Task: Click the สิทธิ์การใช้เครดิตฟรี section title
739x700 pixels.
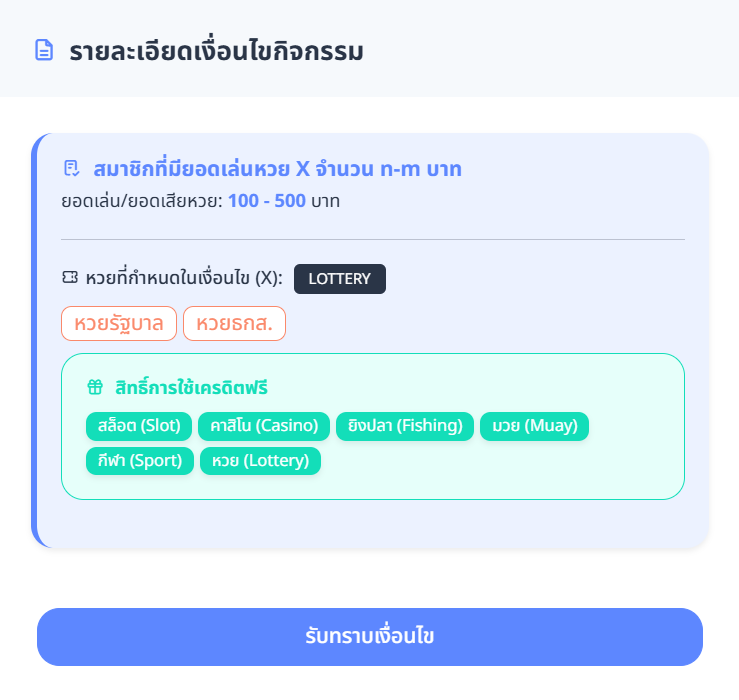Action: click(x=192, y=387)
